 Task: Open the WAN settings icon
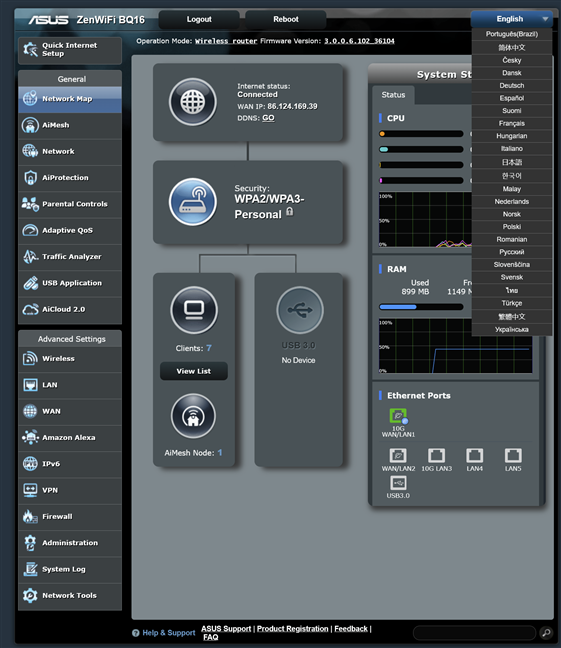(x=30, y=411)
